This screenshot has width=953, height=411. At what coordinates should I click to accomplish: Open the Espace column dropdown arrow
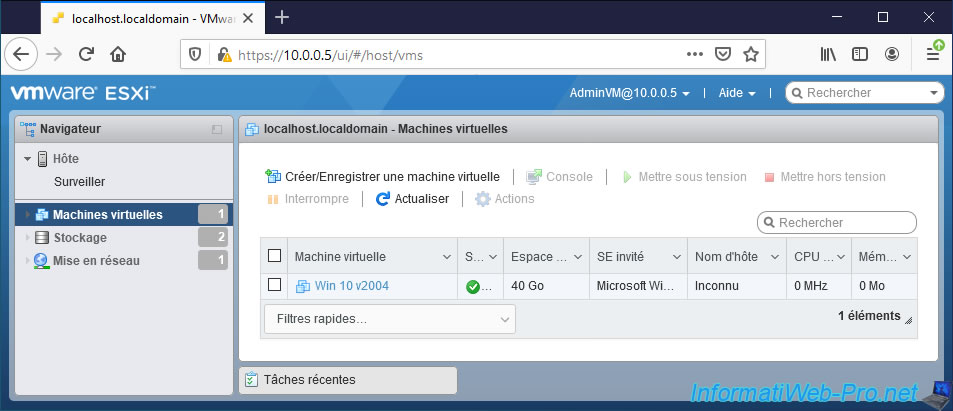click(x=578, y=257)
